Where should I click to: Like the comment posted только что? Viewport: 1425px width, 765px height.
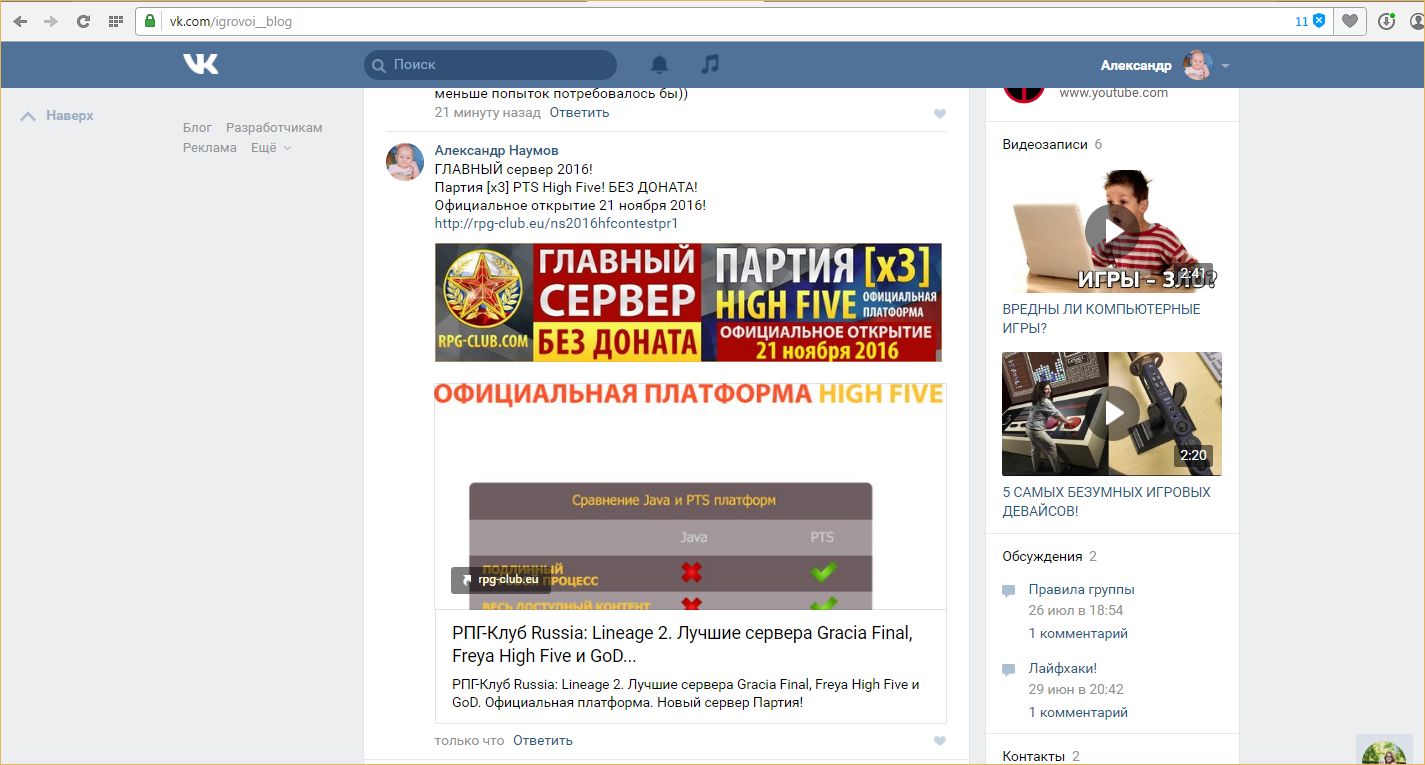tap(940, 741)
